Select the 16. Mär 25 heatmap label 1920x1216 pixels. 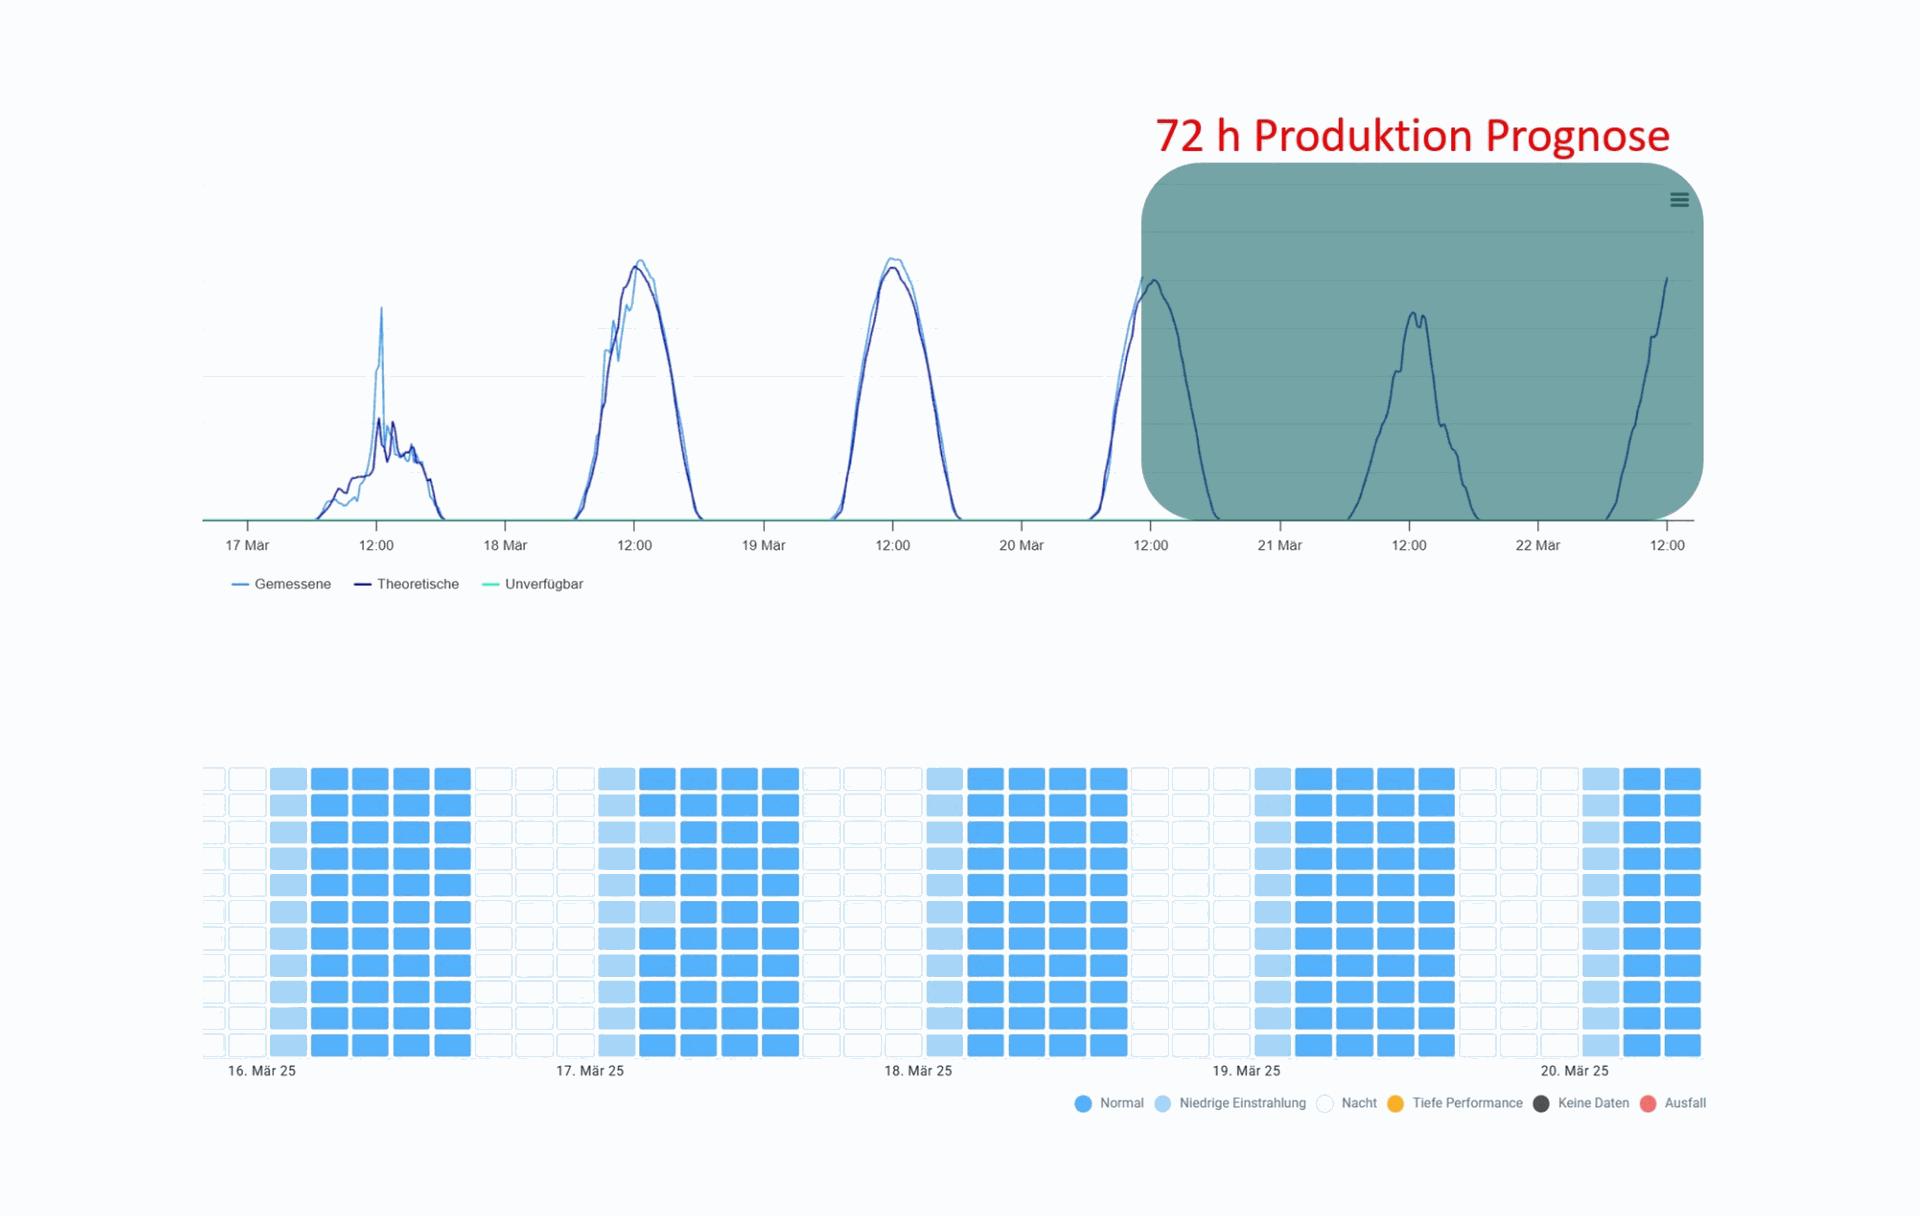click(x=262, y=1071)
